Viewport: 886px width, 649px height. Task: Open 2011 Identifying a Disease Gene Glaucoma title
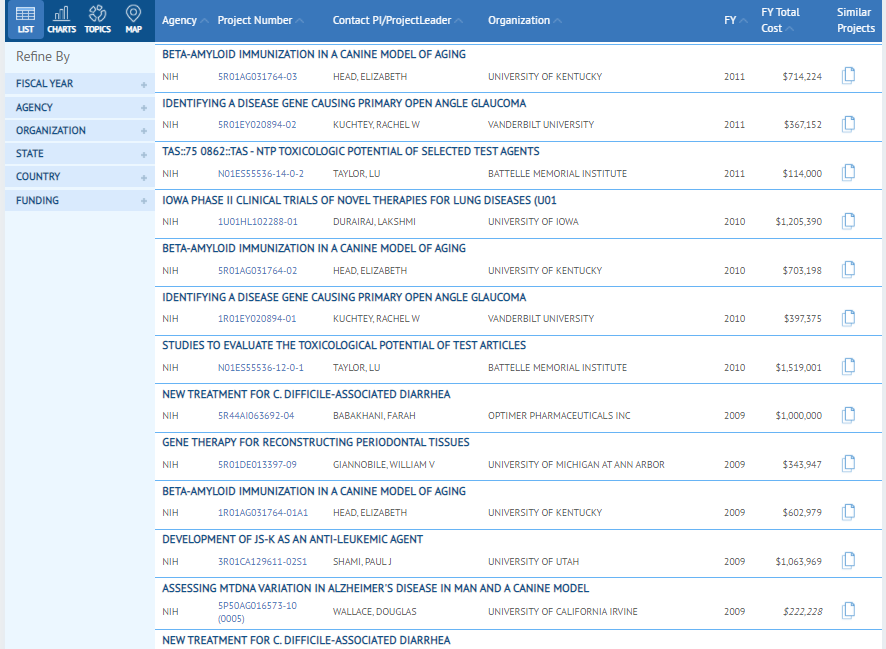pos(344,103)
